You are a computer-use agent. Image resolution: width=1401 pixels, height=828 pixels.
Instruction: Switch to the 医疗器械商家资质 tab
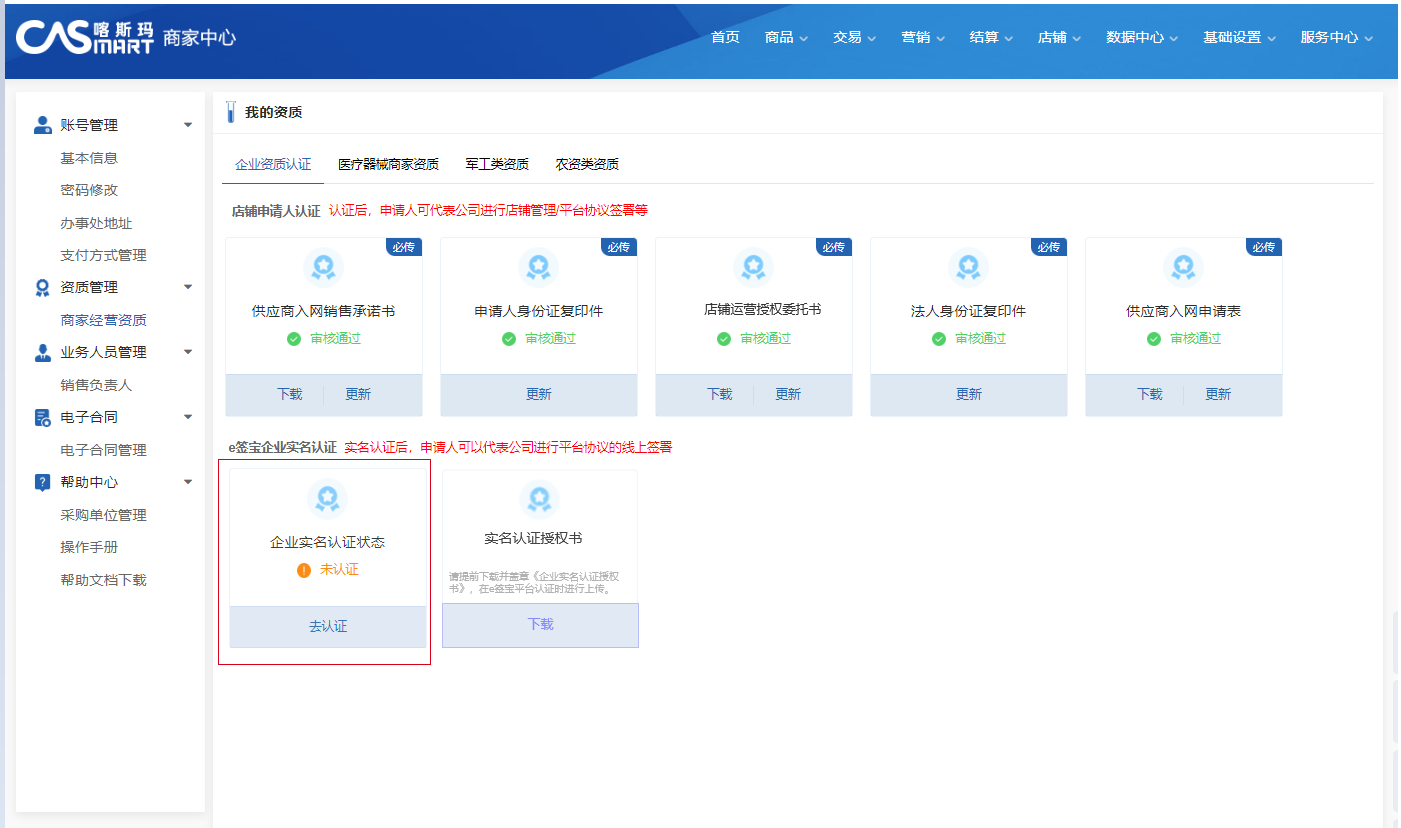(388, 164)
